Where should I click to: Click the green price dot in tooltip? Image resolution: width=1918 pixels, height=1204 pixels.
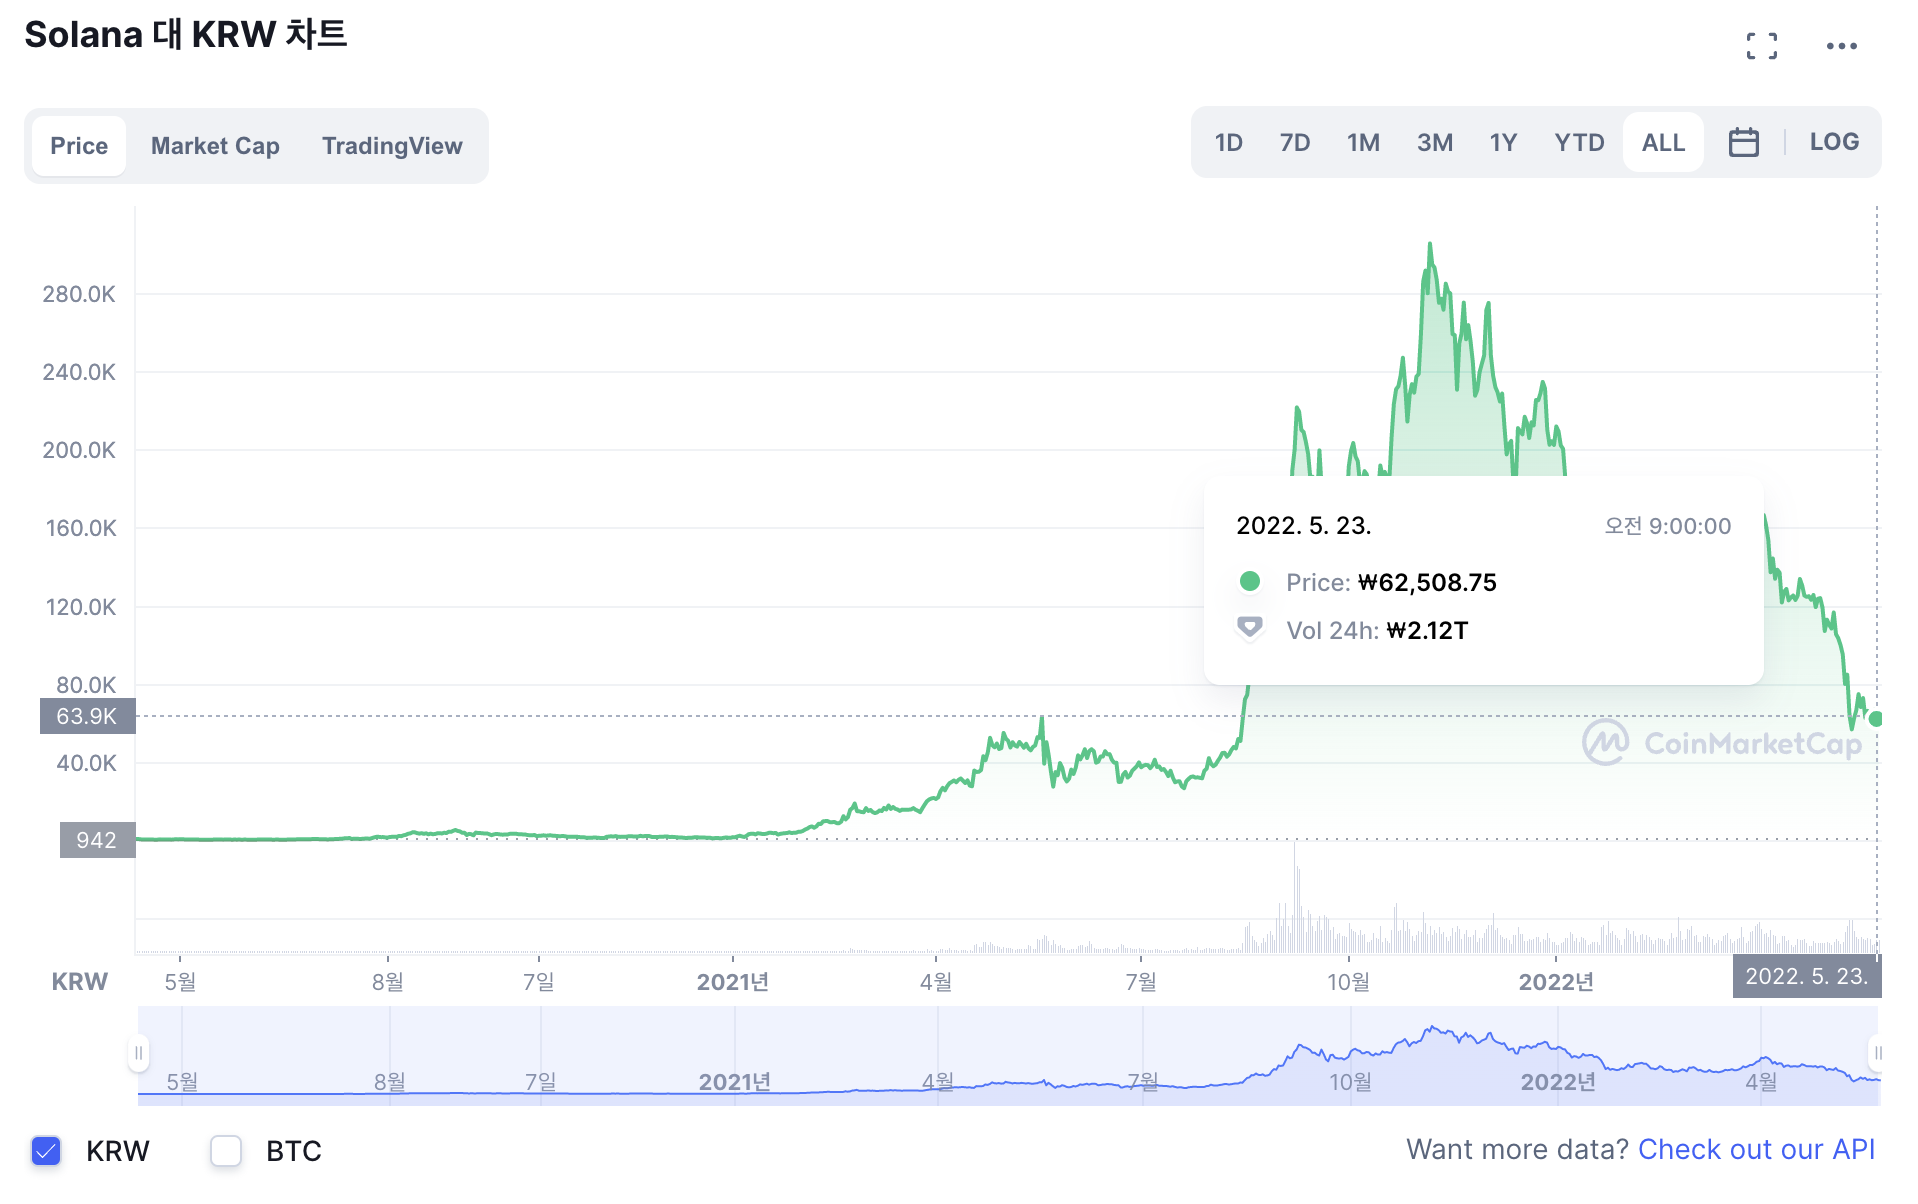1249,581
